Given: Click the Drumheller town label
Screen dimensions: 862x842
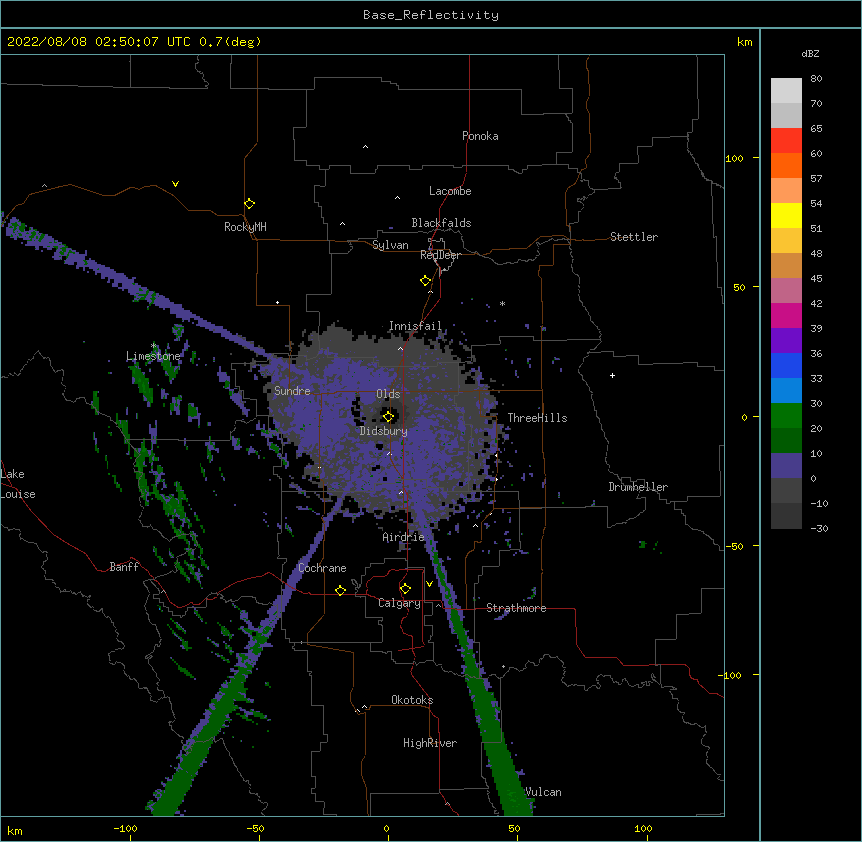Looking at the screenshot, I should (x=638, y=487).
